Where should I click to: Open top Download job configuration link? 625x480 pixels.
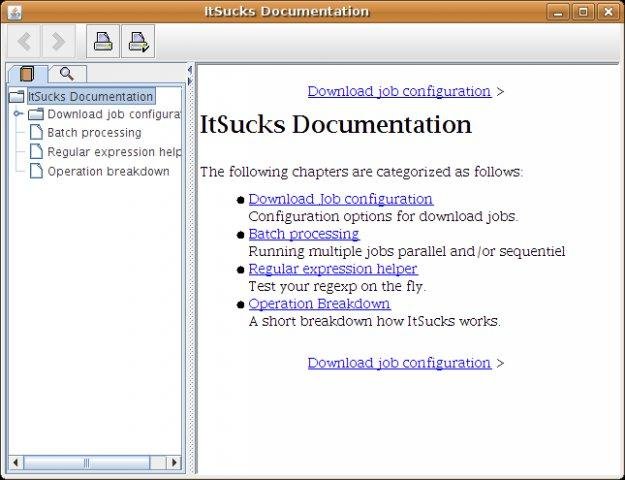pyautogui.click(x=399, y=91)
